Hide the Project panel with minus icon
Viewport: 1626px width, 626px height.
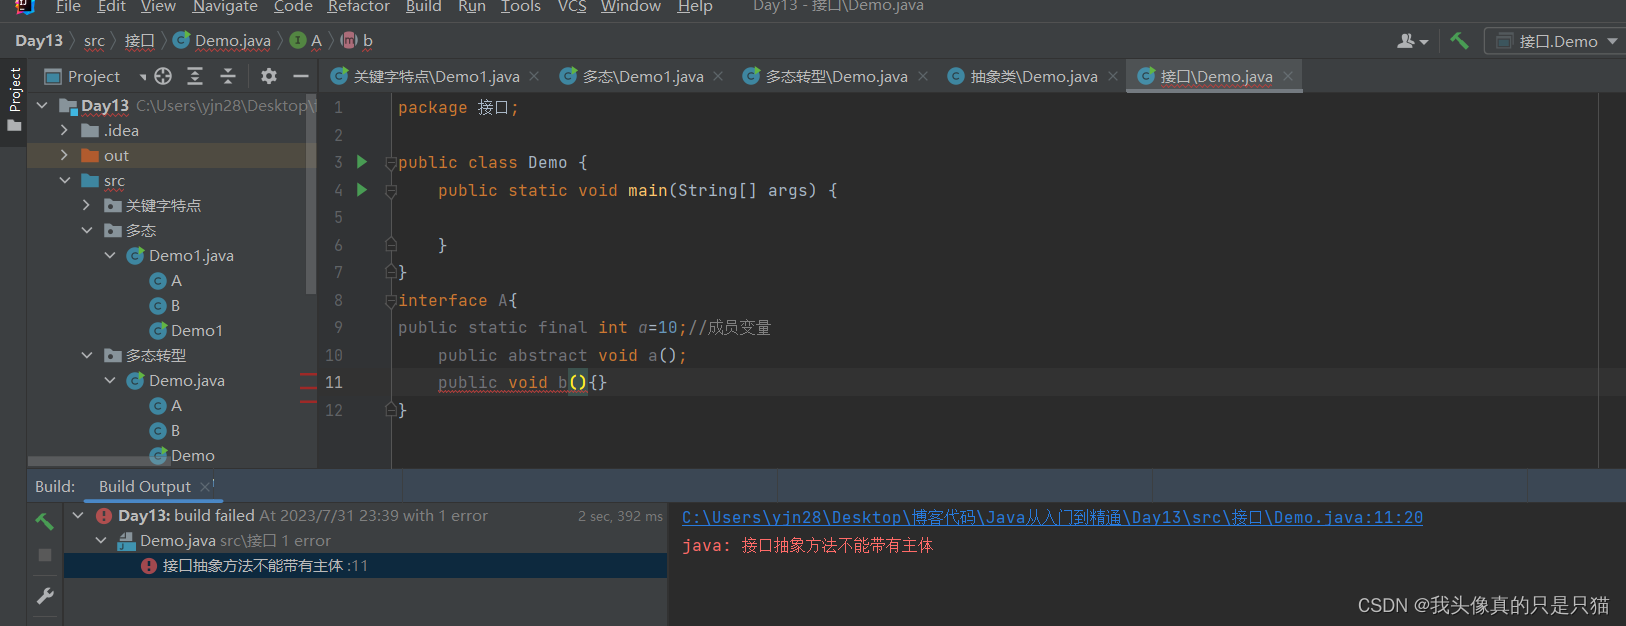point(300,76)
